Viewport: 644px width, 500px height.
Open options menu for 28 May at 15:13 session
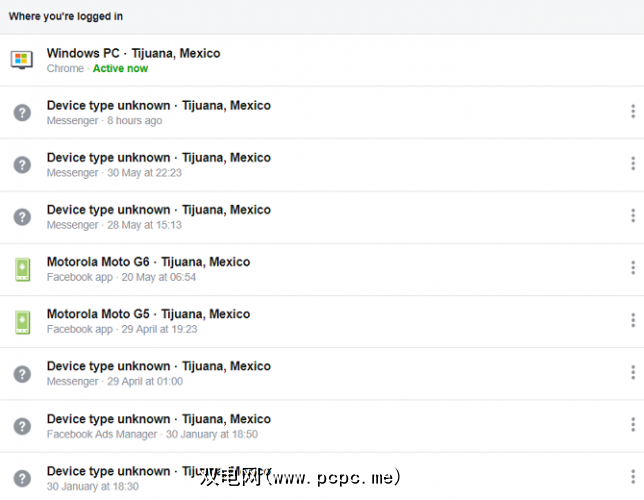tap(633, 216)
